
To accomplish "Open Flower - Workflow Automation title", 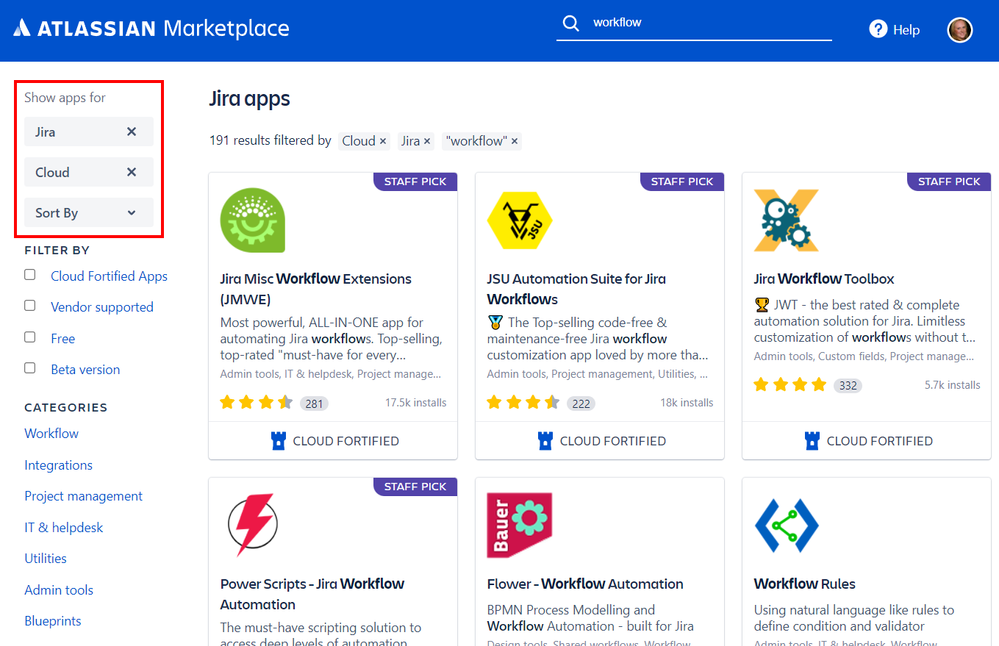I will point(585,584).
